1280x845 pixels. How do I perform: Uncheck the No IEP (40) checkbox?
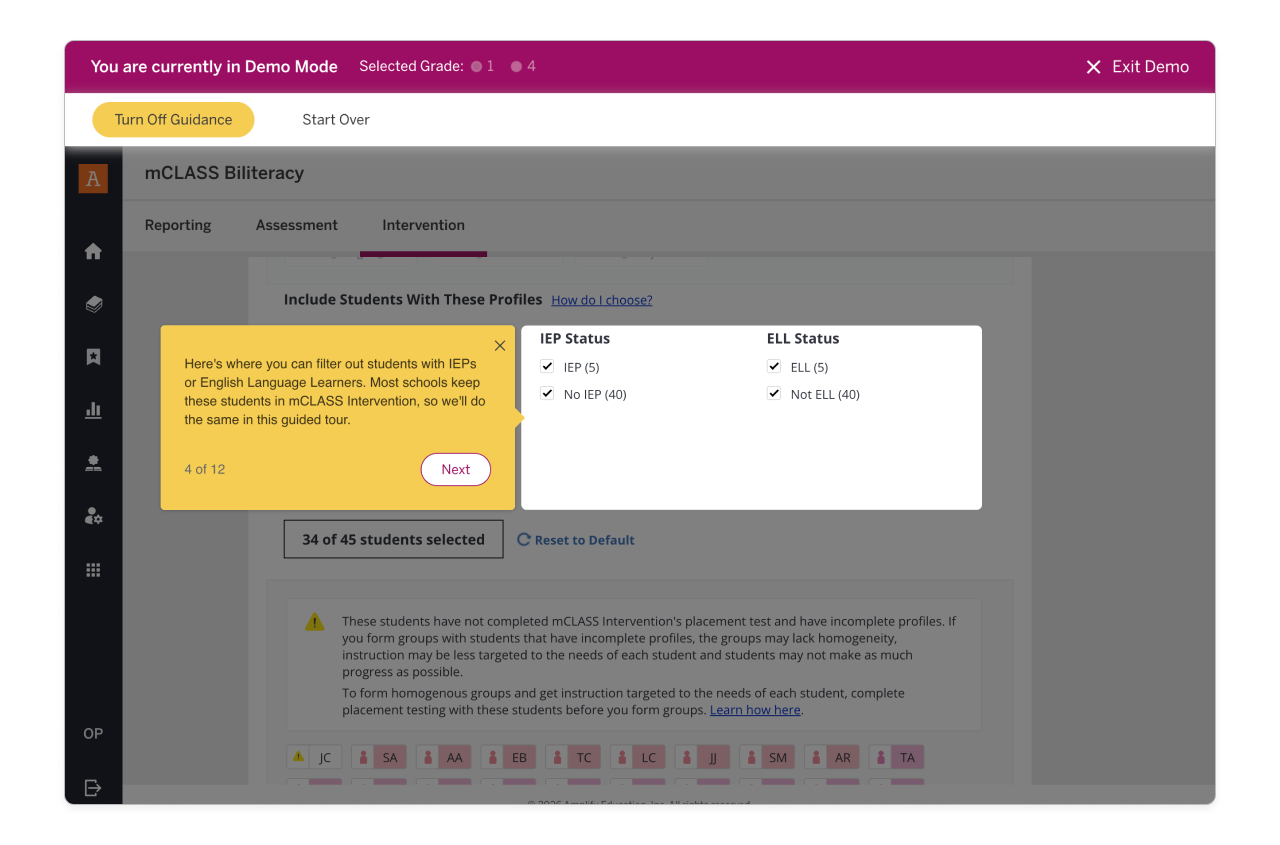pyautogui.click(x=547, y=394)
